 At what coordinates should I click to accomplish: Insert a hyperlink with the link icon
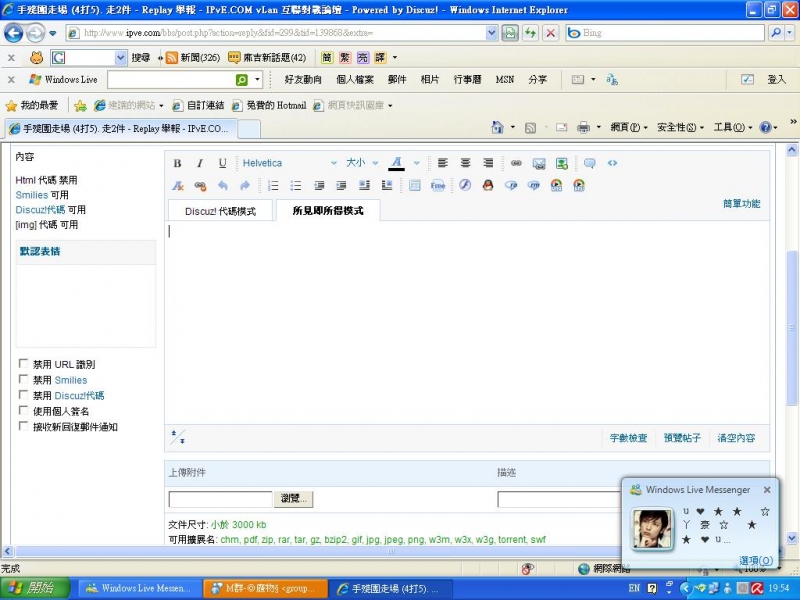[516, 163]
